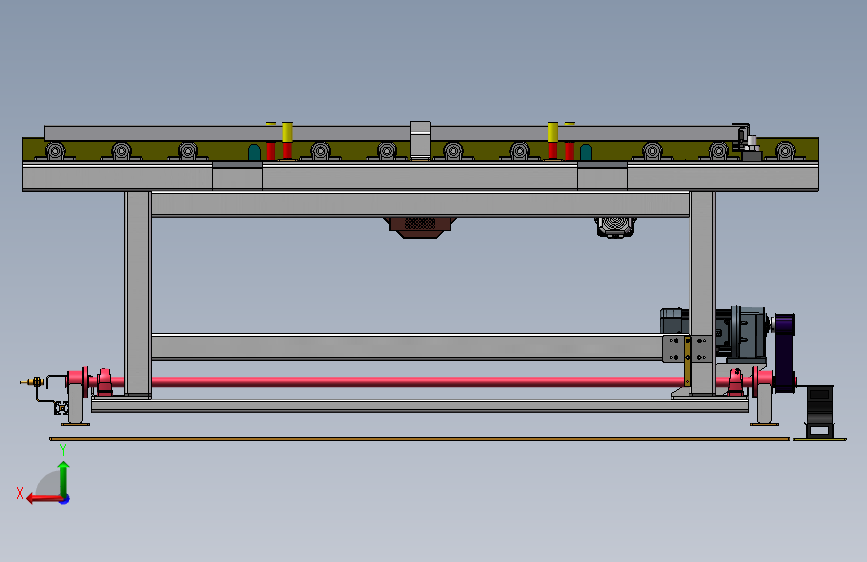Select the bottom base beam under the shaft
Viewport: 867px width, 562px height.
pos(420,406)
